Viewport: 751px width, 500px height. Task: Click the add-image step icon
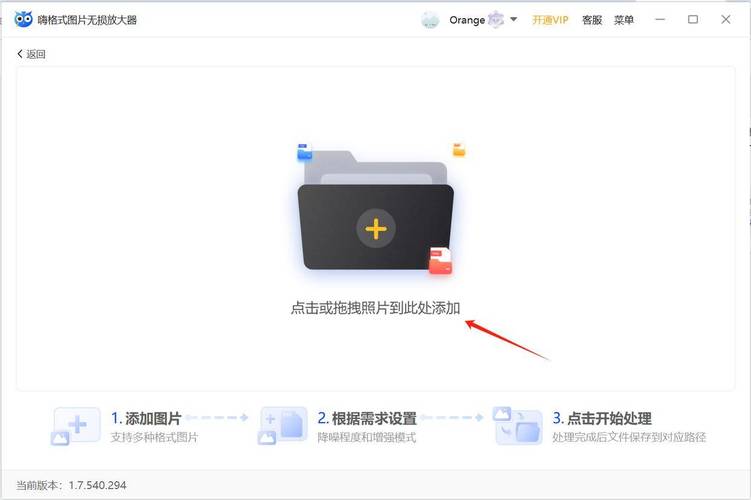click(76, 426)
